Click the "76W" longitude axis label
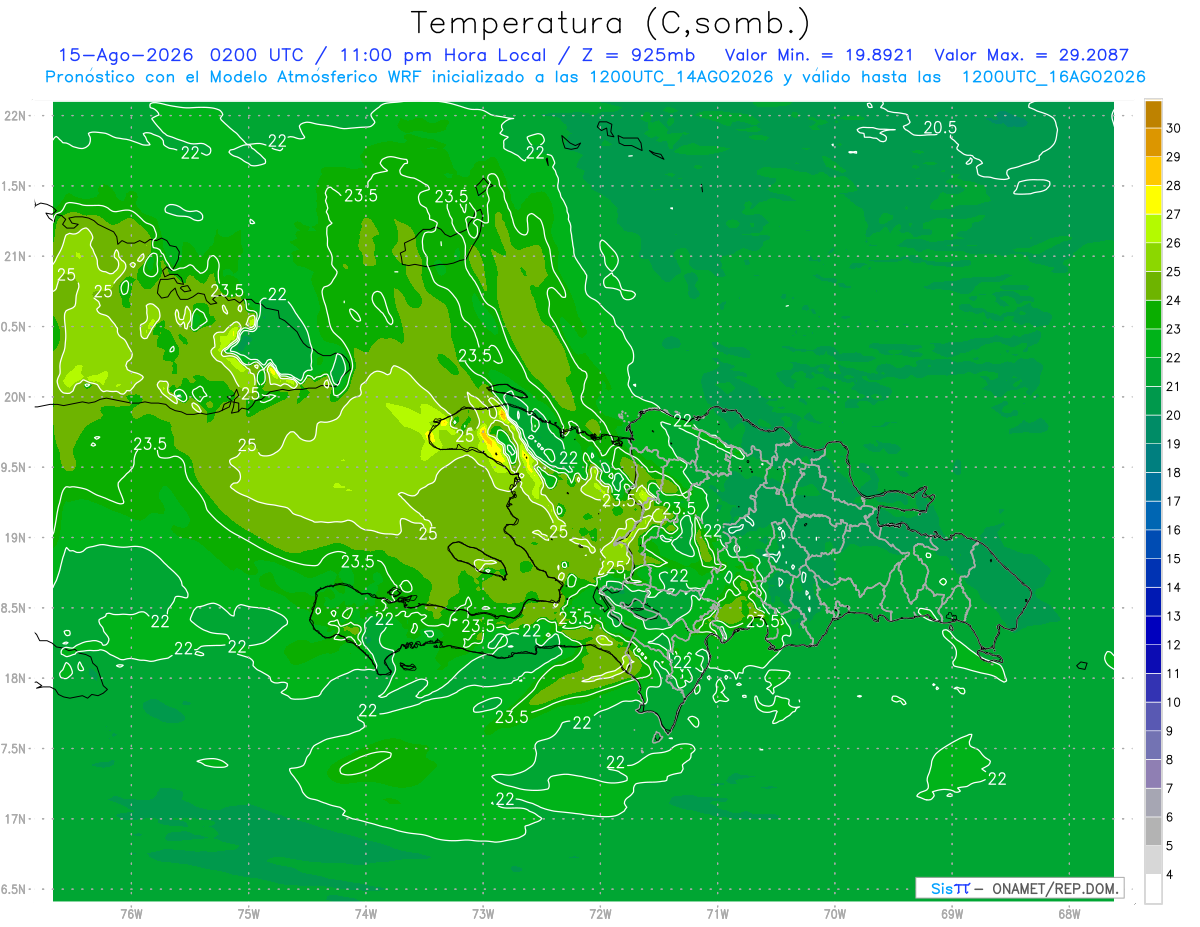 [131, 913]
